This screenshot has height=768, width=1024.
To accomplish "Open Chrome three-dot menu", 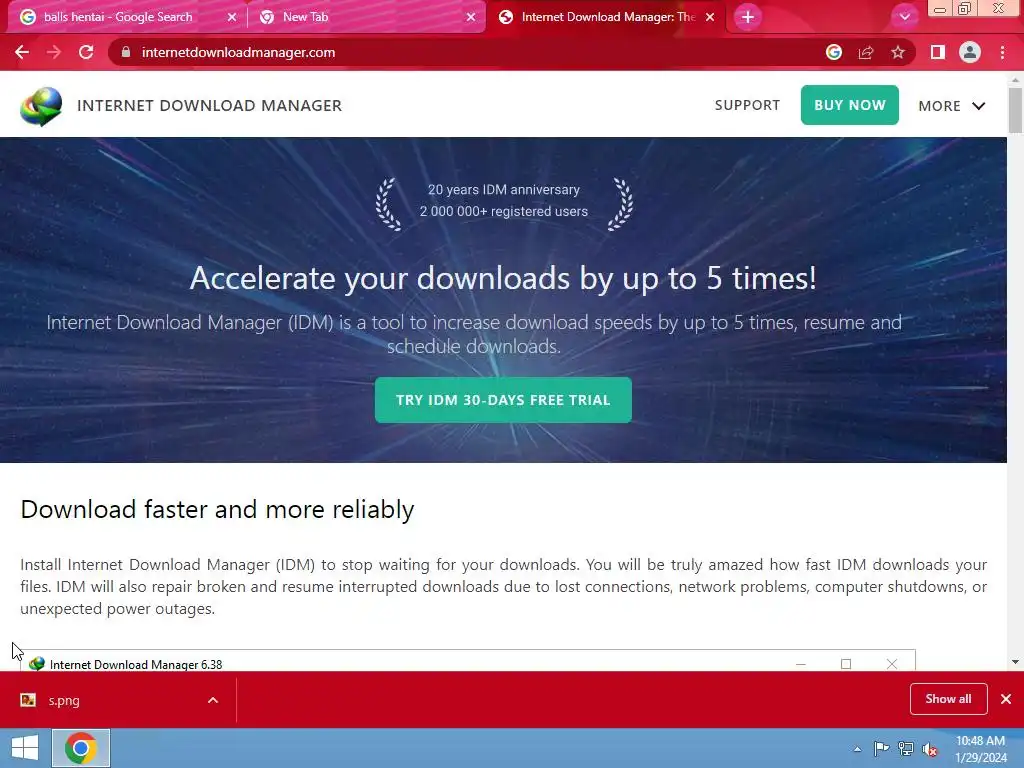I will (x=1002, y=52).
